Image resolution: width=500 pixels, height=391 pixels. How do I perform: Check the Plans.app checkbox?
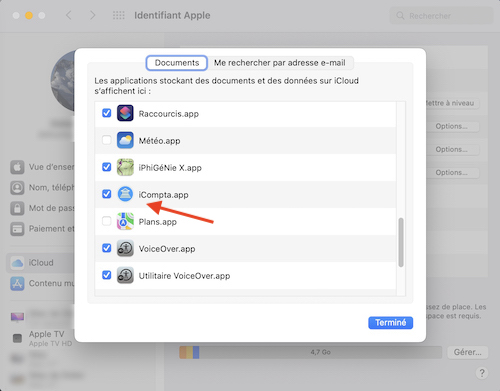tap(107, 221)
